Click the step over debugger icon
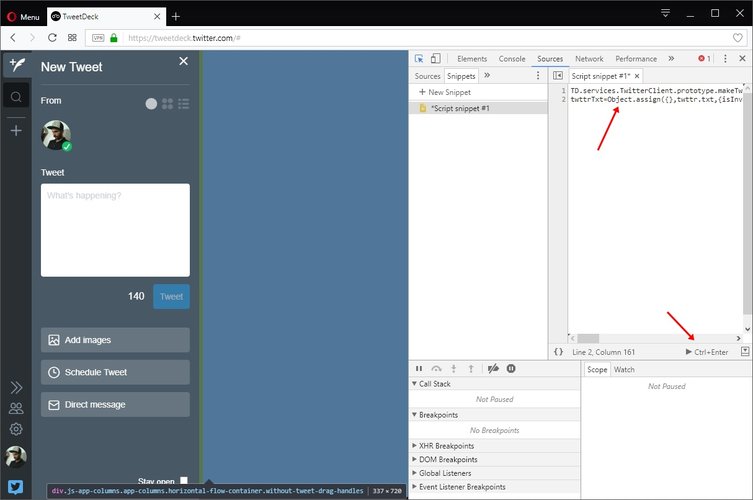 [x=436, y=368]
